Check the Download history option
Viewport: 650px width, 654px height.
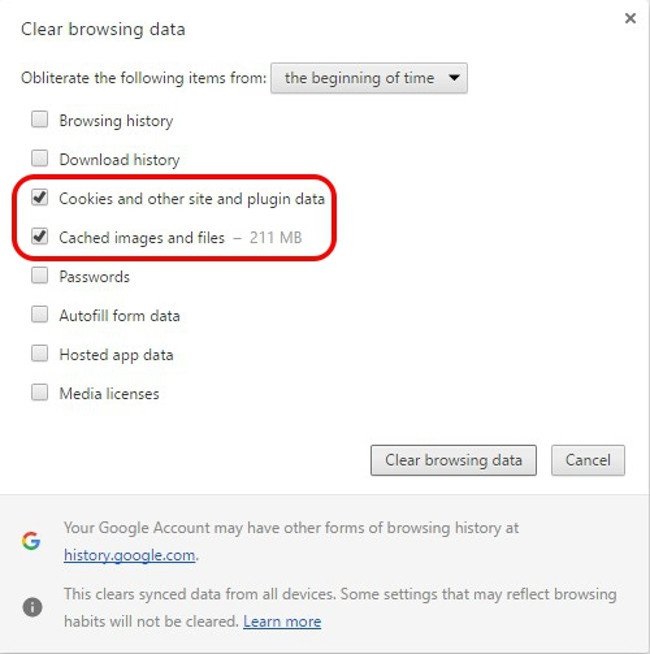click(x=40, y=159)
